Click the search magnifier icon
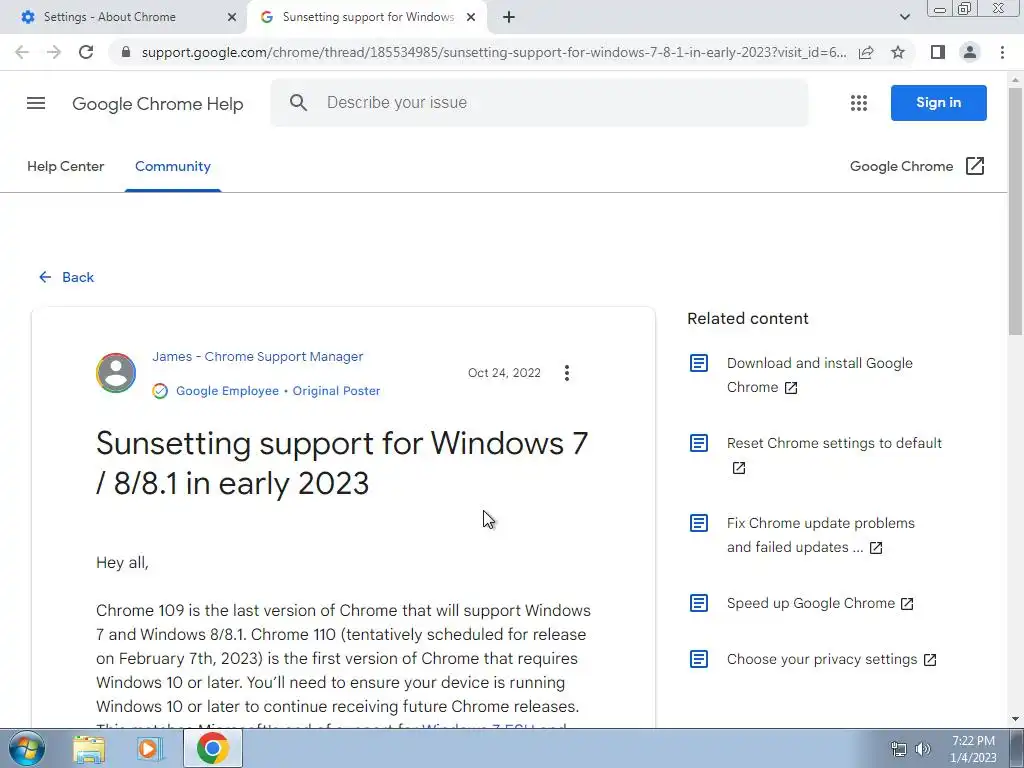 pos(298,103)
